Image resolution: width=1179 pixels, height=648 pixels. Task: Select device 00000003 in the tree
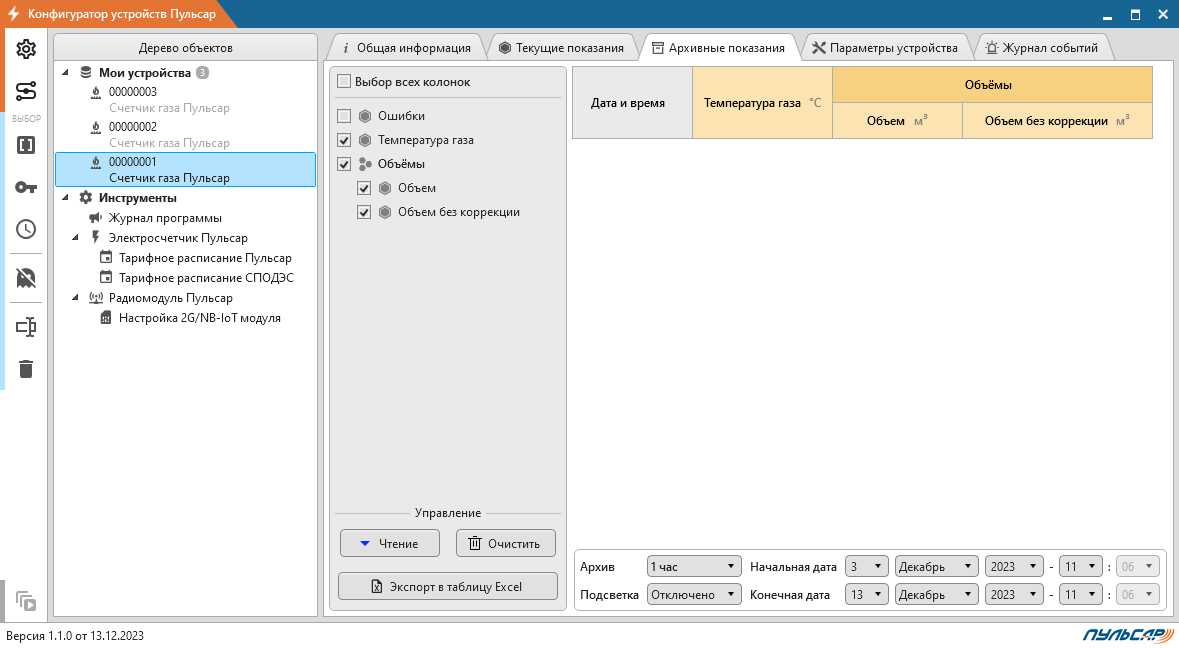tap(185, 100)
